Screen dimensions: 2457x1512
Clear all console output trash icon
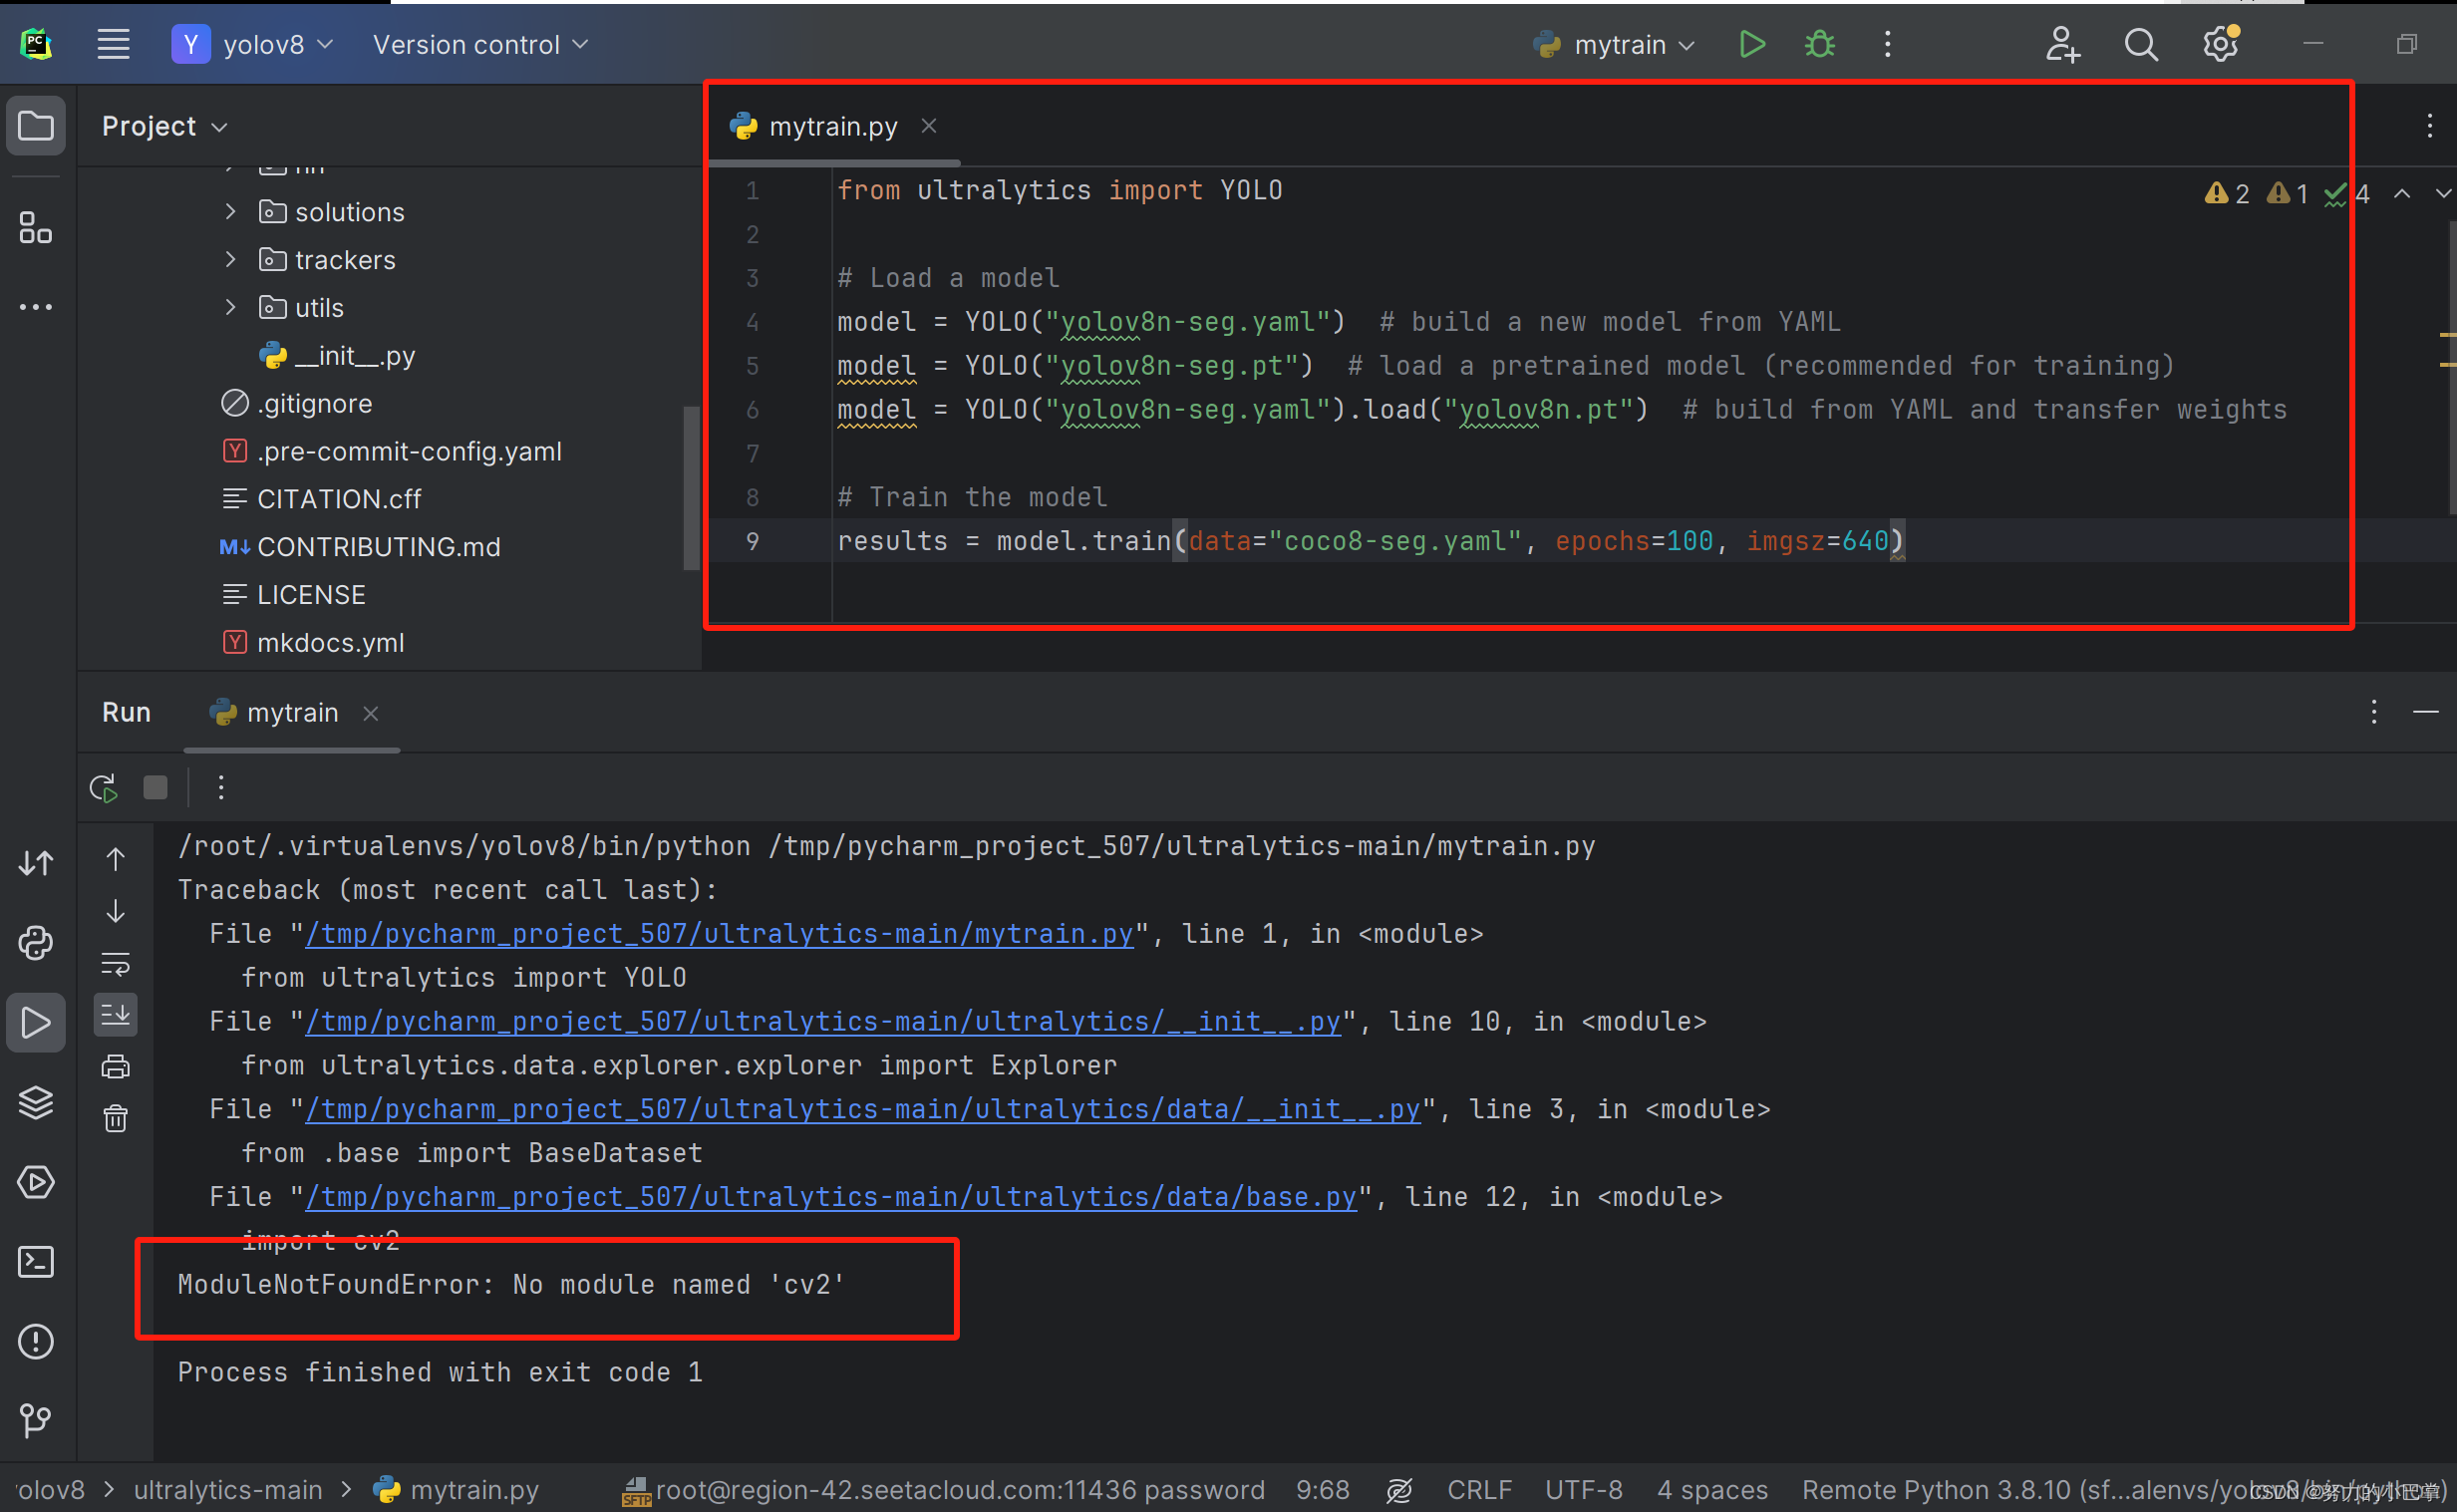tap(116, 1118)
